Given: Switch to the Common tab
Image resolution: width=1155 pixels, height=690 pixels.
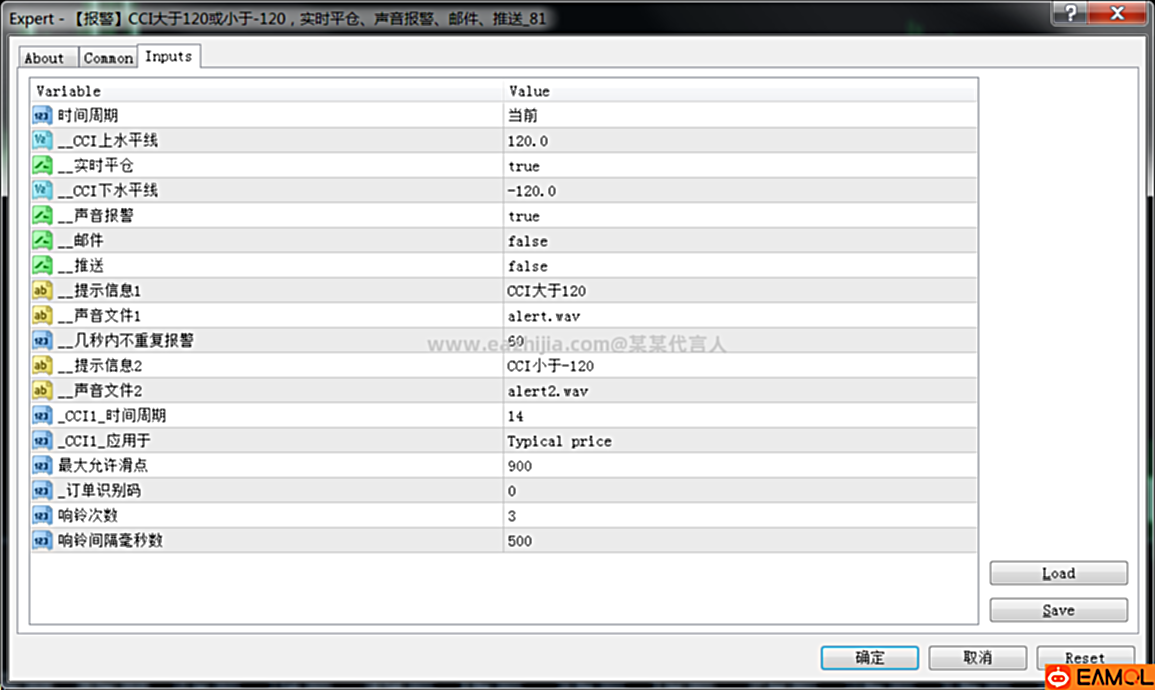Looking at the screenshot, I should click(108, 58).
